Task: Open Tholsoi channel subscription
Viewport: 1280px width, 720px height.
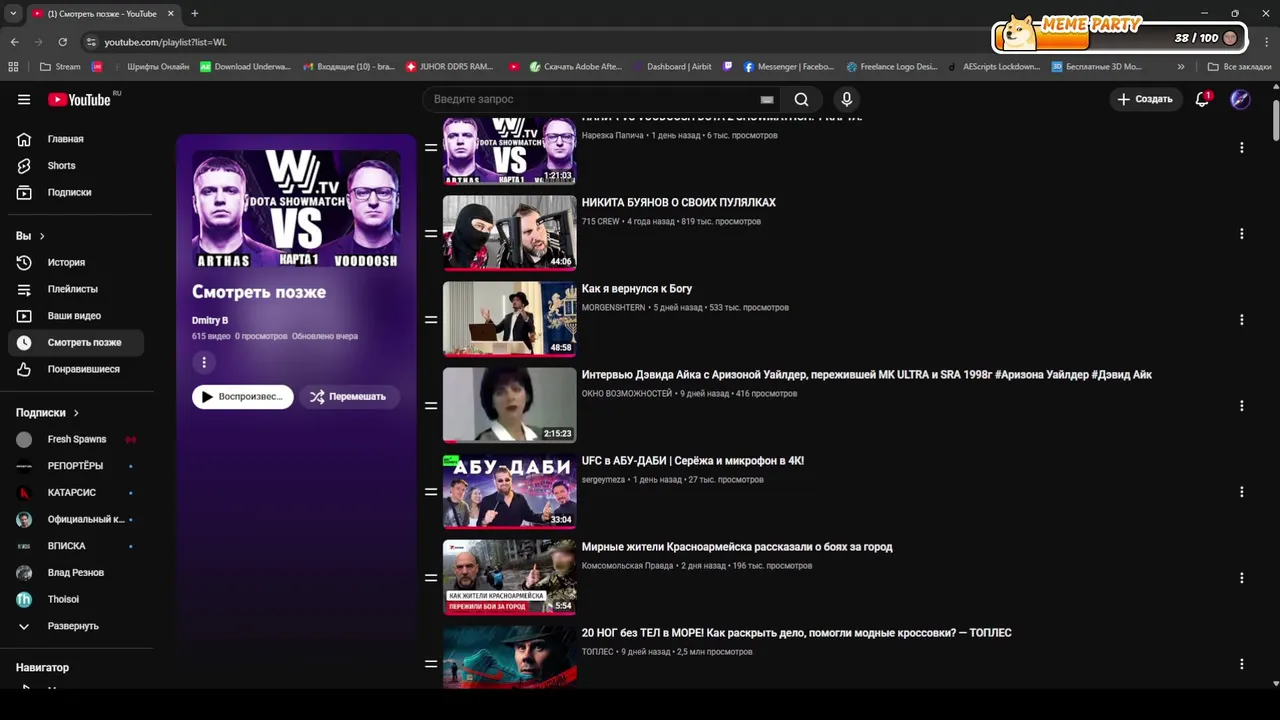Action: [76, 599]
